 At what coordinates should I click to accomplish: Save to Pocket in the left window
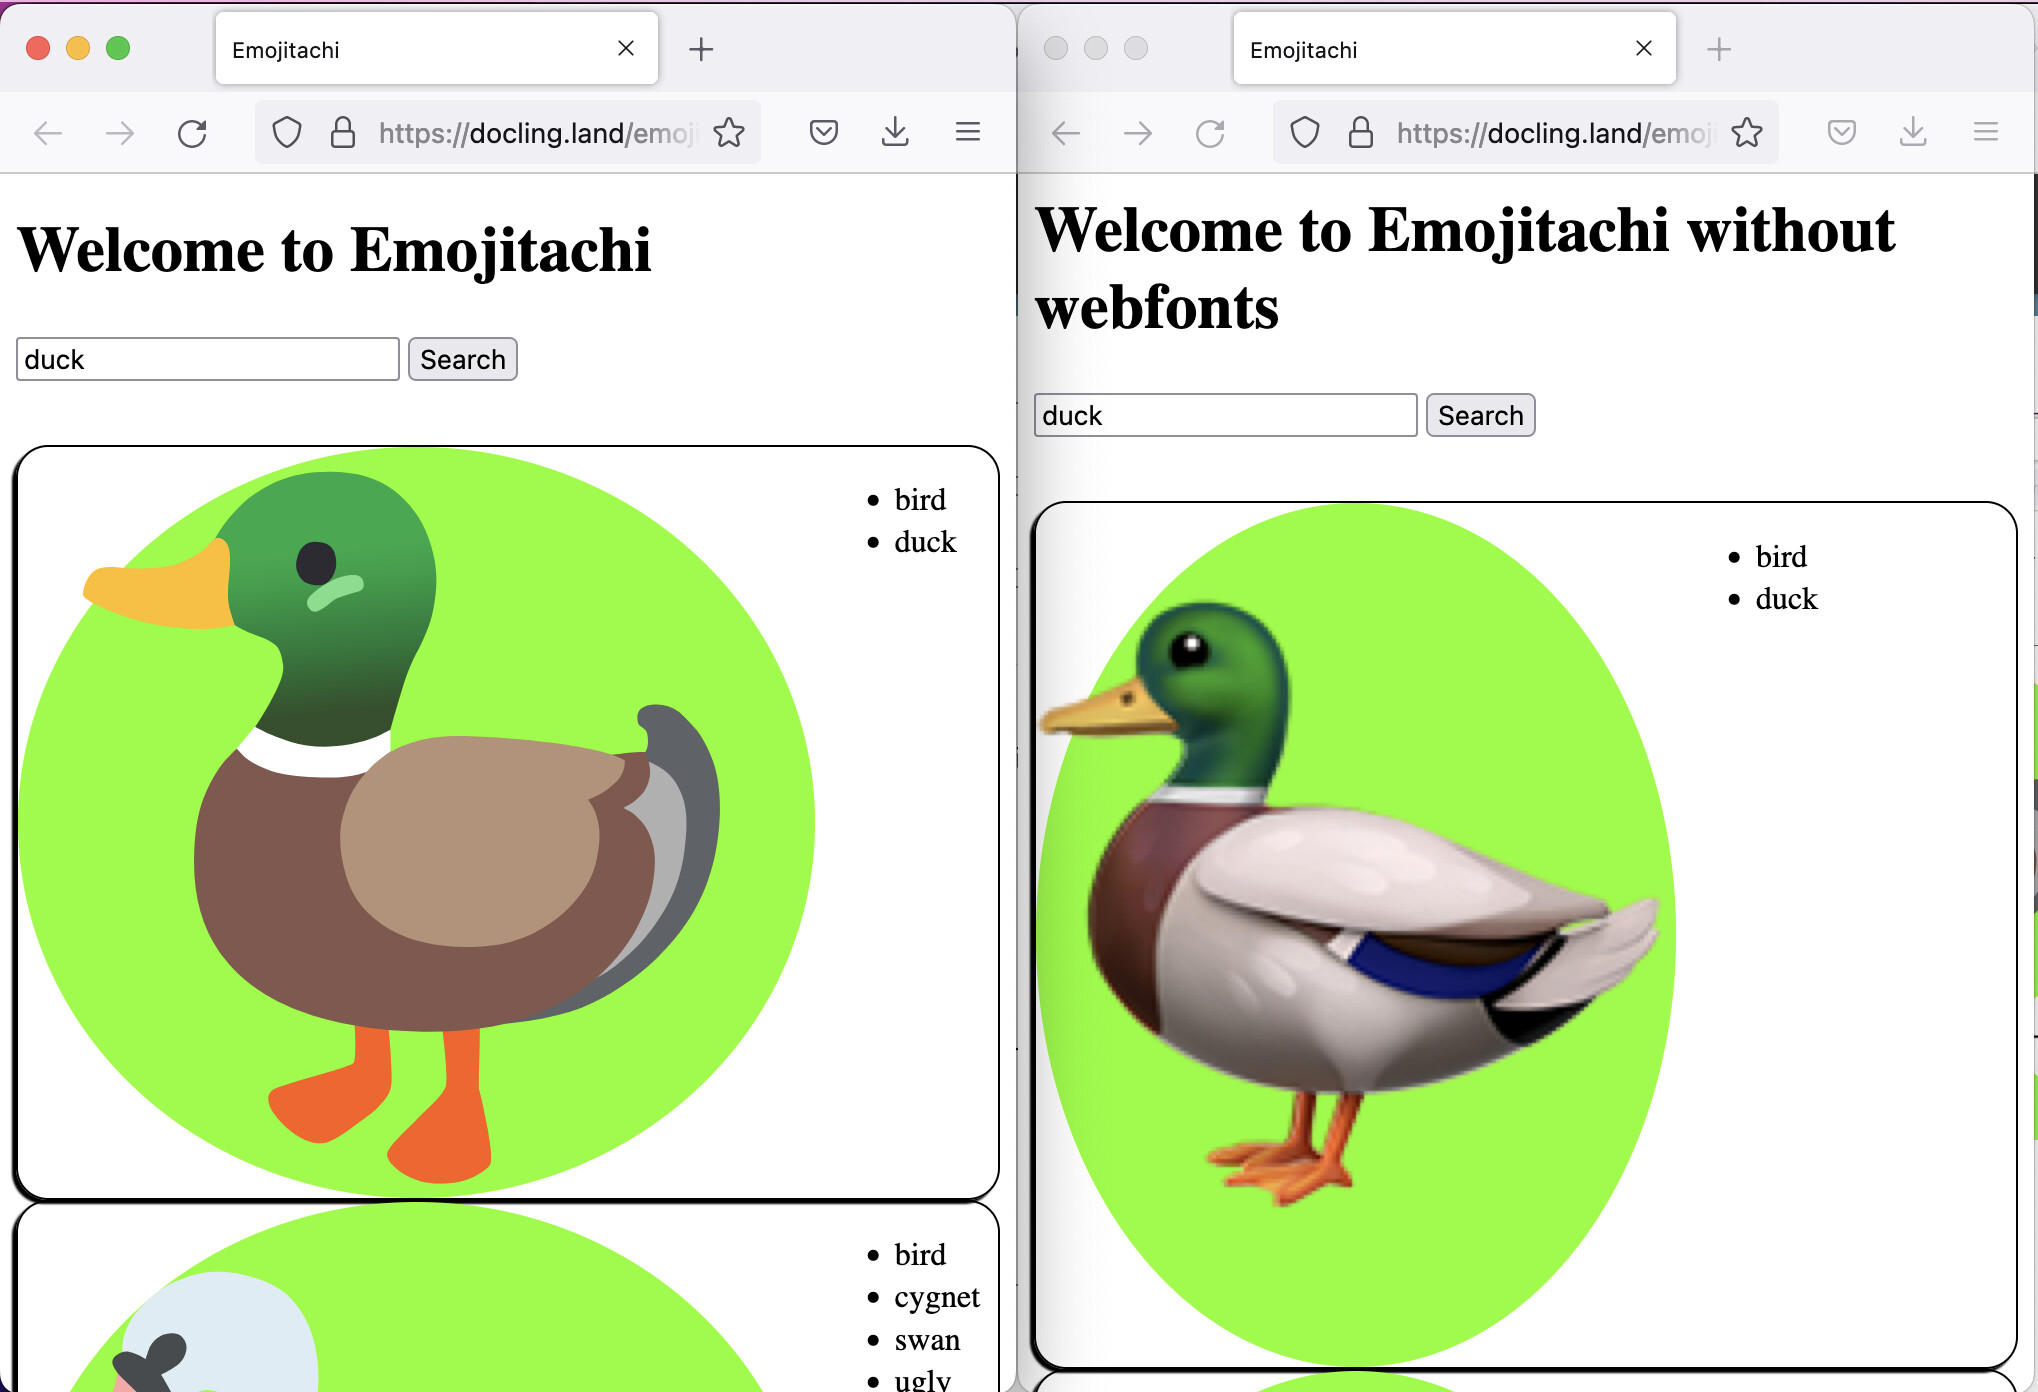click(x=824, y=132)
